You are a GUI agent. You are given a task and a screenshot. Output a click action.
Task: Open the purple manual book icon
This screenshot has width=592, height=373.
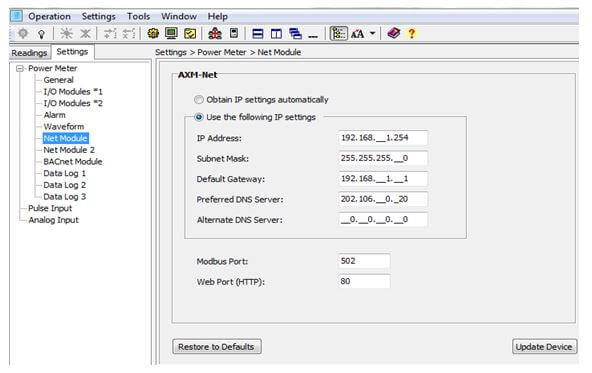pyautogui.click(x=393, y=33)
